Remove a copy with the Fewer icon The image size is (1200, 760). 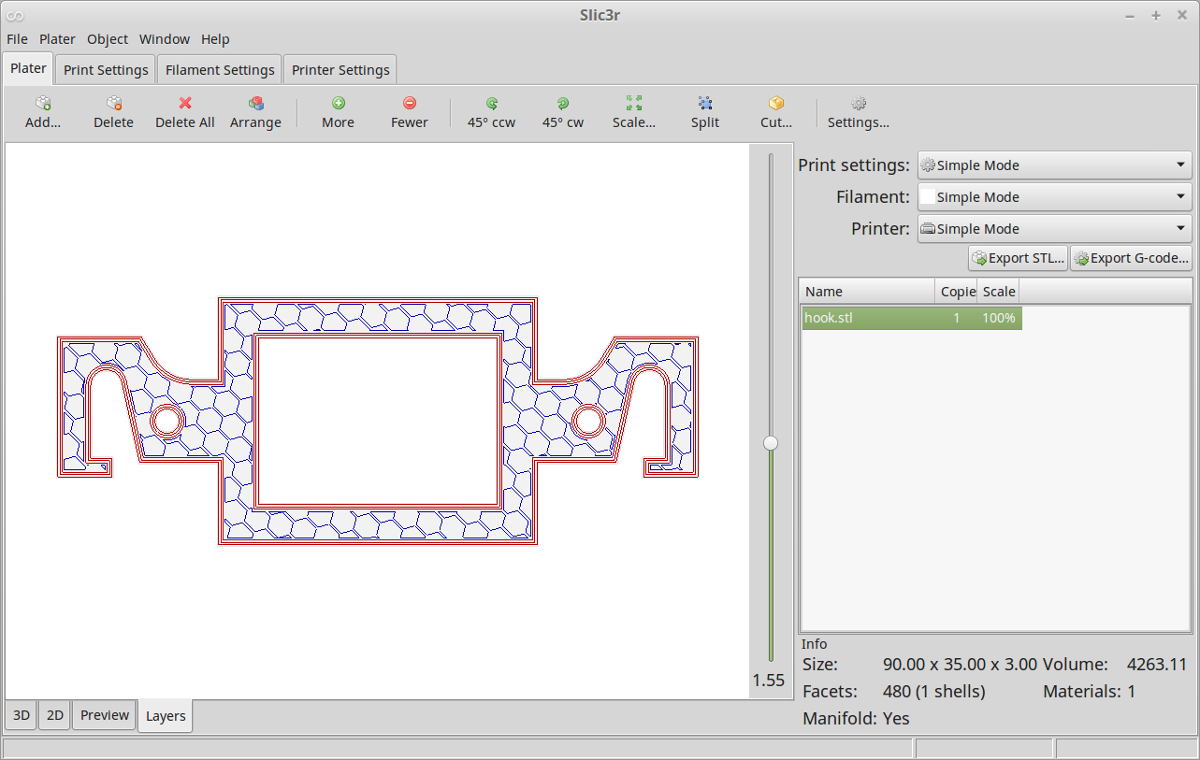point(409,103)
